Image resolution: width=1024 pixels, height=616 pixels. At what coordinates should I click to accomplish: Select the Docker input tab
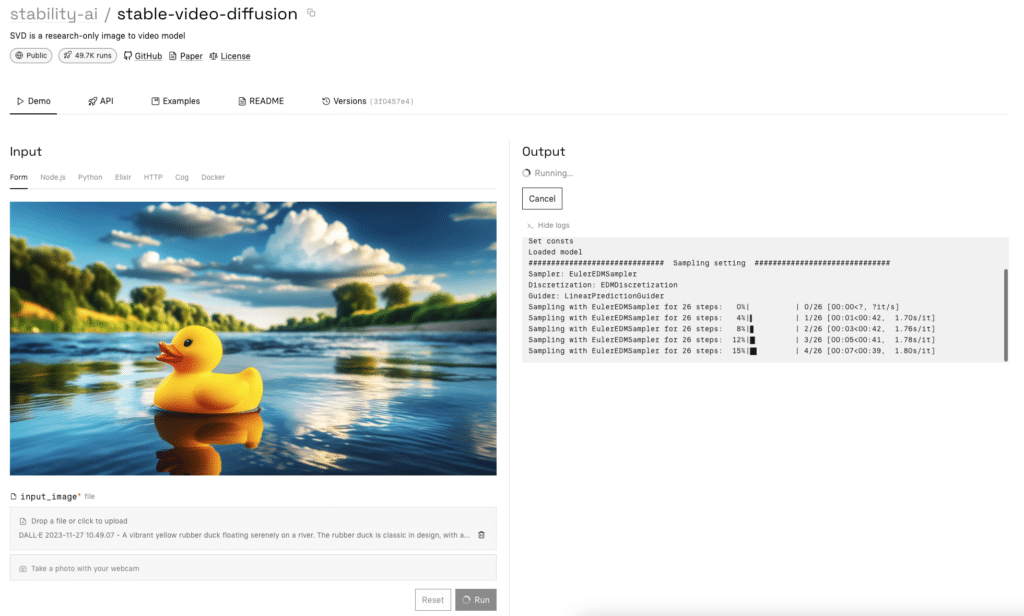213,178
